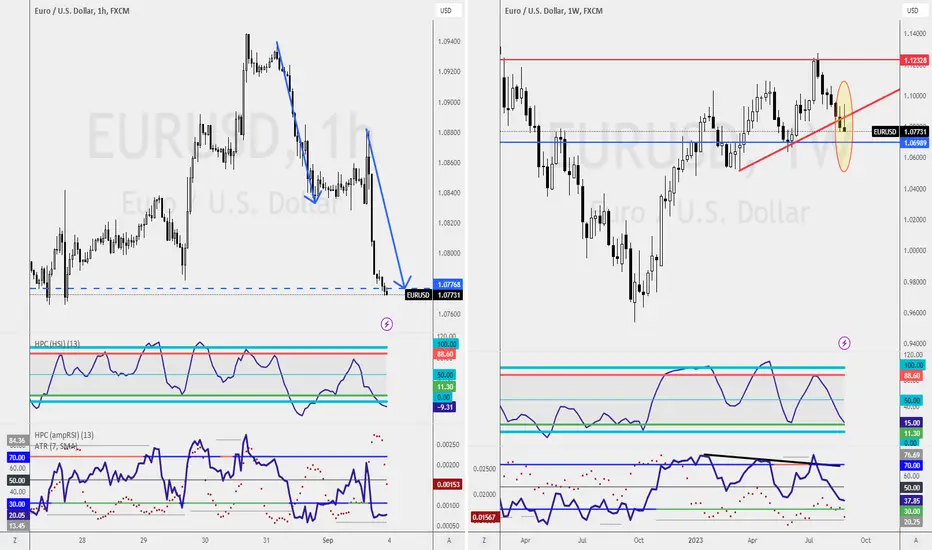Select the weekly chart title Euro / U.S. Dollar, 1W, FXCM

tap(553, 11)
